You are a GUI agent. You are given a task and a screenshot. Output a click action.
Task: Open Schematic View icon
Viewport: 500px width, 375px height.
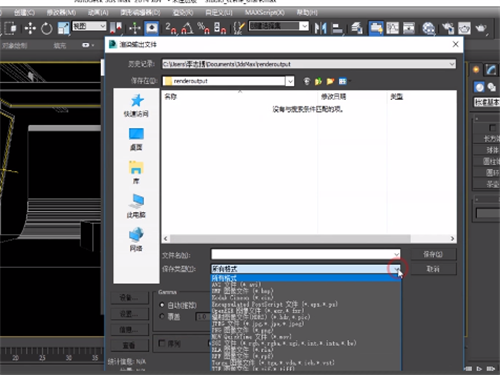point(409,28)
